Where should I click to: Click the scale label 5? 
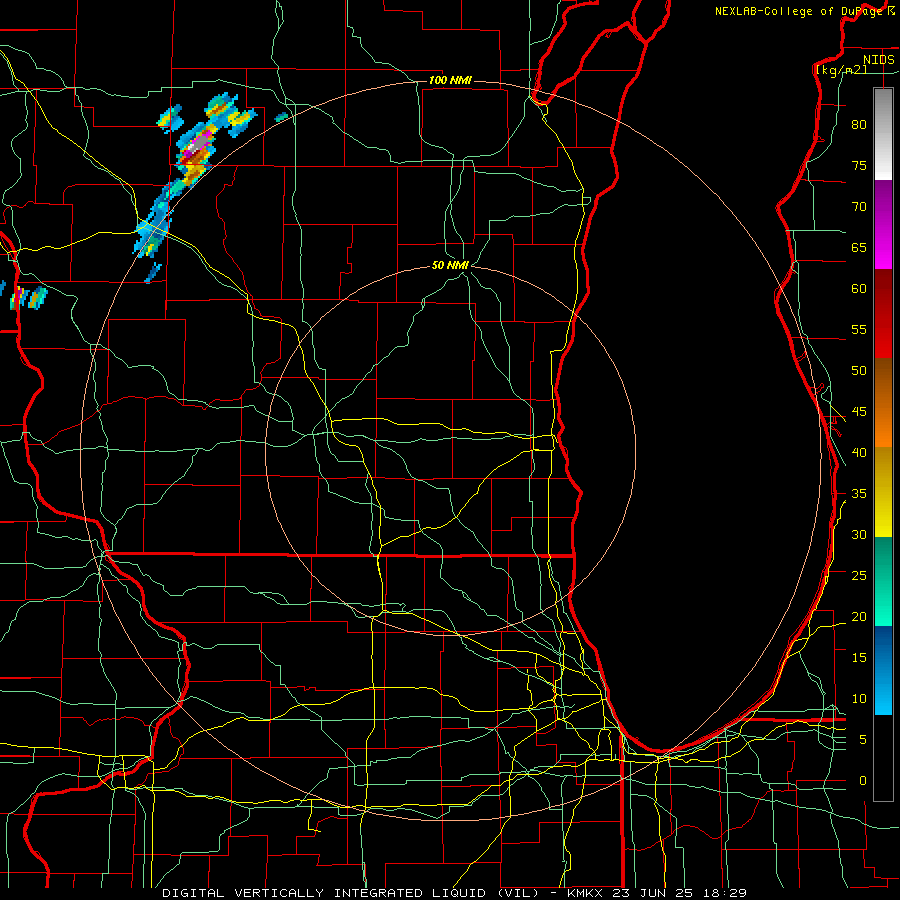click(863, 739)
